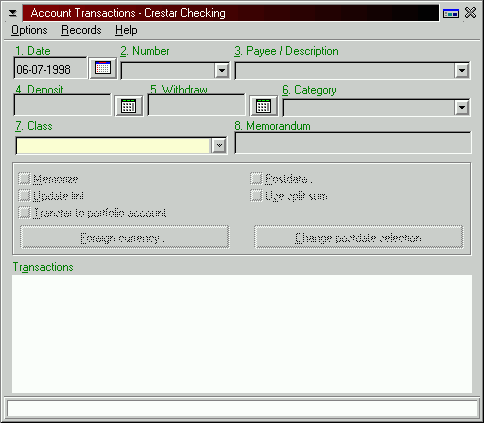This screenshot has width=484, height=423.
Task: Close the Account Transactions window
Action: pyautogui.click(x=470, y=13)
